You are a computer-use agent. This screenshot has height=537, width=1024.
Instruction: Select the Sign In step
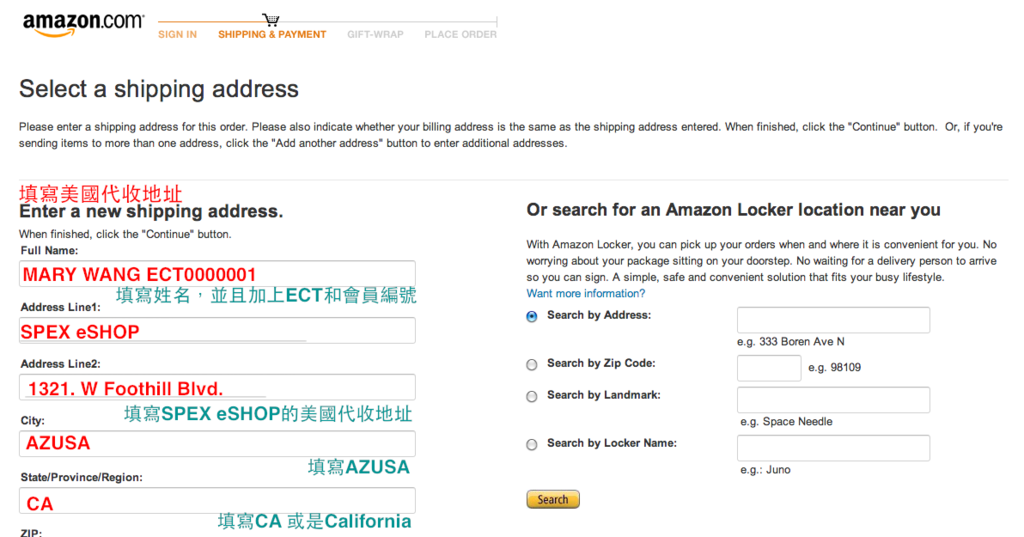tap(178, 35)
